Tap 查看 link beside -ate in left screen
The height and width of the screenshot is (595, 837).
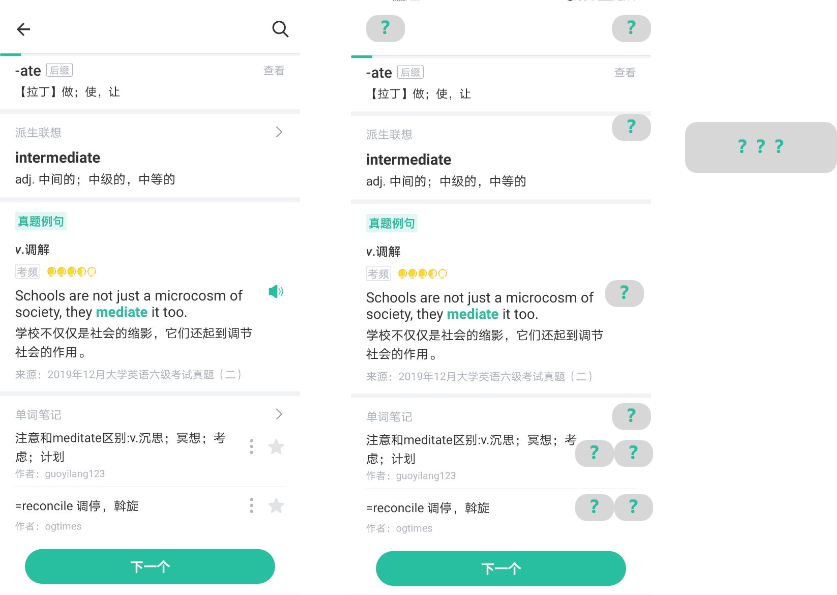[274, 70]
